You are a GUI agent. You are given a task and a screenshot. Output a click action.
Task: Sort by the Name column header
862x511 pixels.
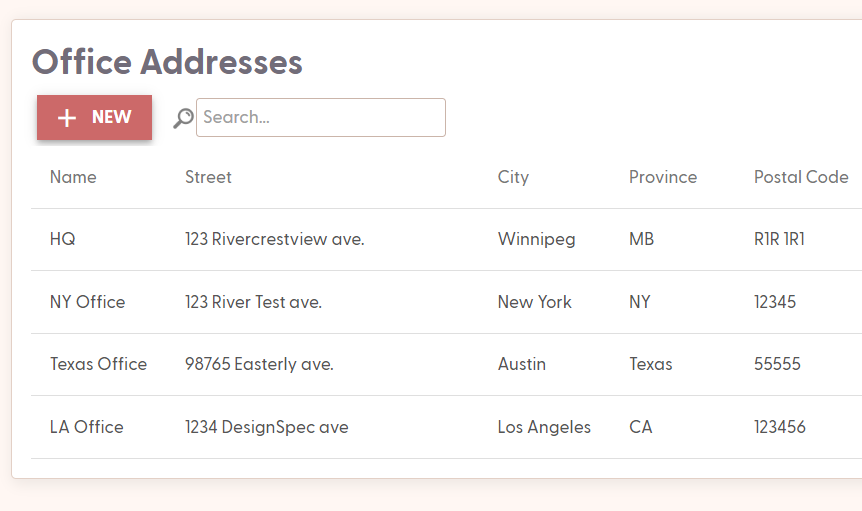click(73, 177)
